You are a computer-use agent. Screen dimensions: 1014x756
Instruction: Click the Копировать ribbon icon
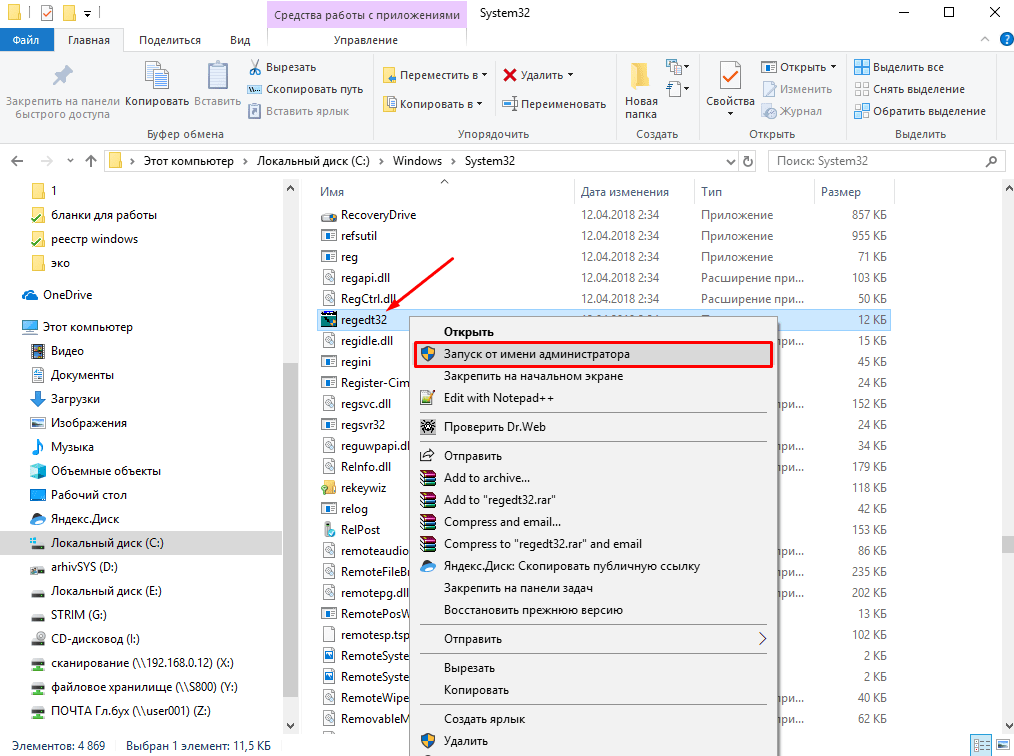(x=156, y=76)
